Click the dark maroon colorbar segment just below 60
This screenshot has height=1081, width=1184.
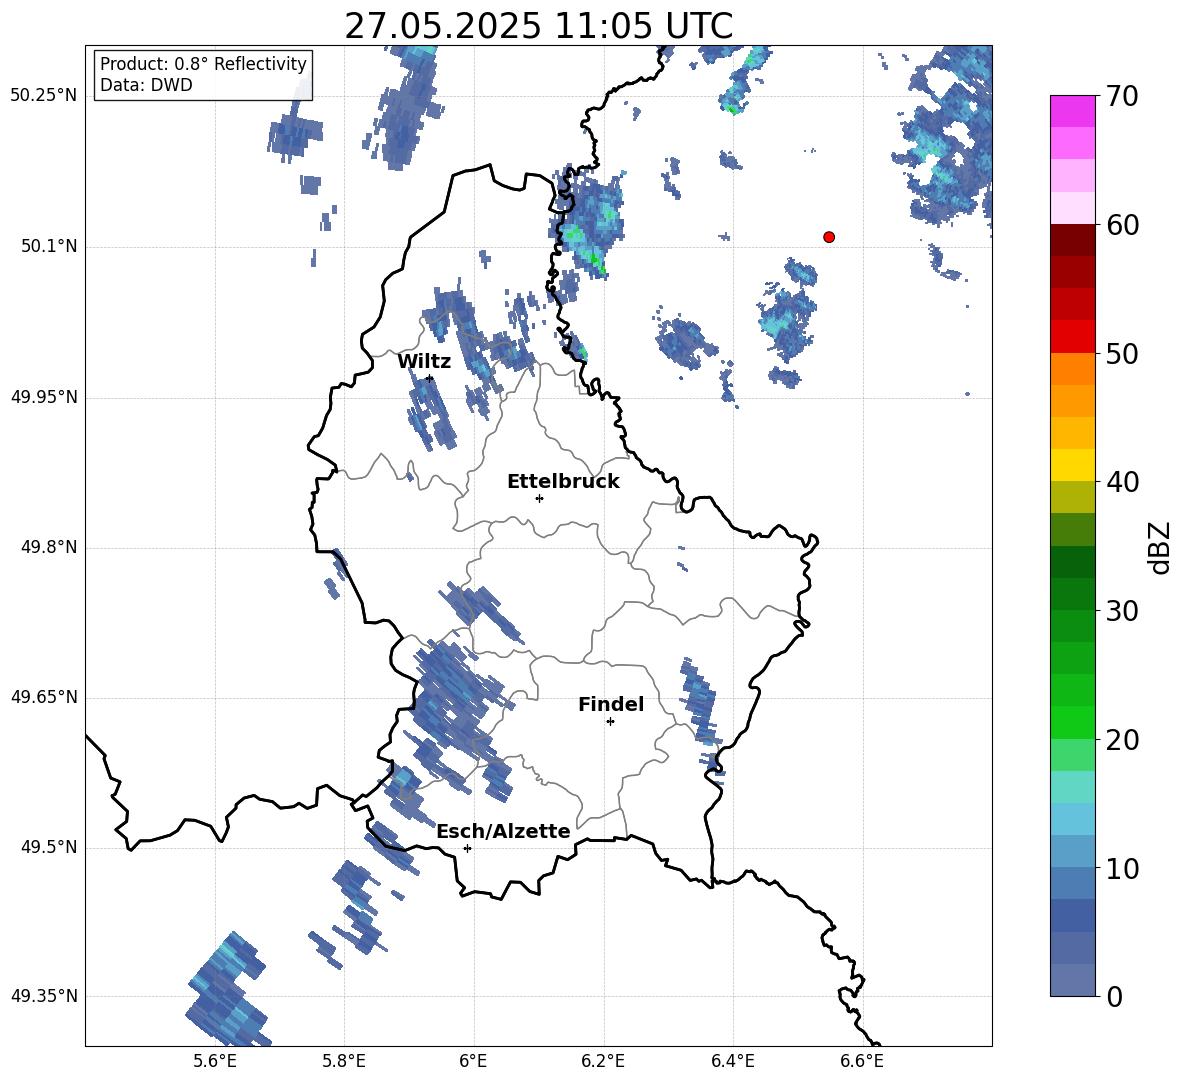[1072, 239]
